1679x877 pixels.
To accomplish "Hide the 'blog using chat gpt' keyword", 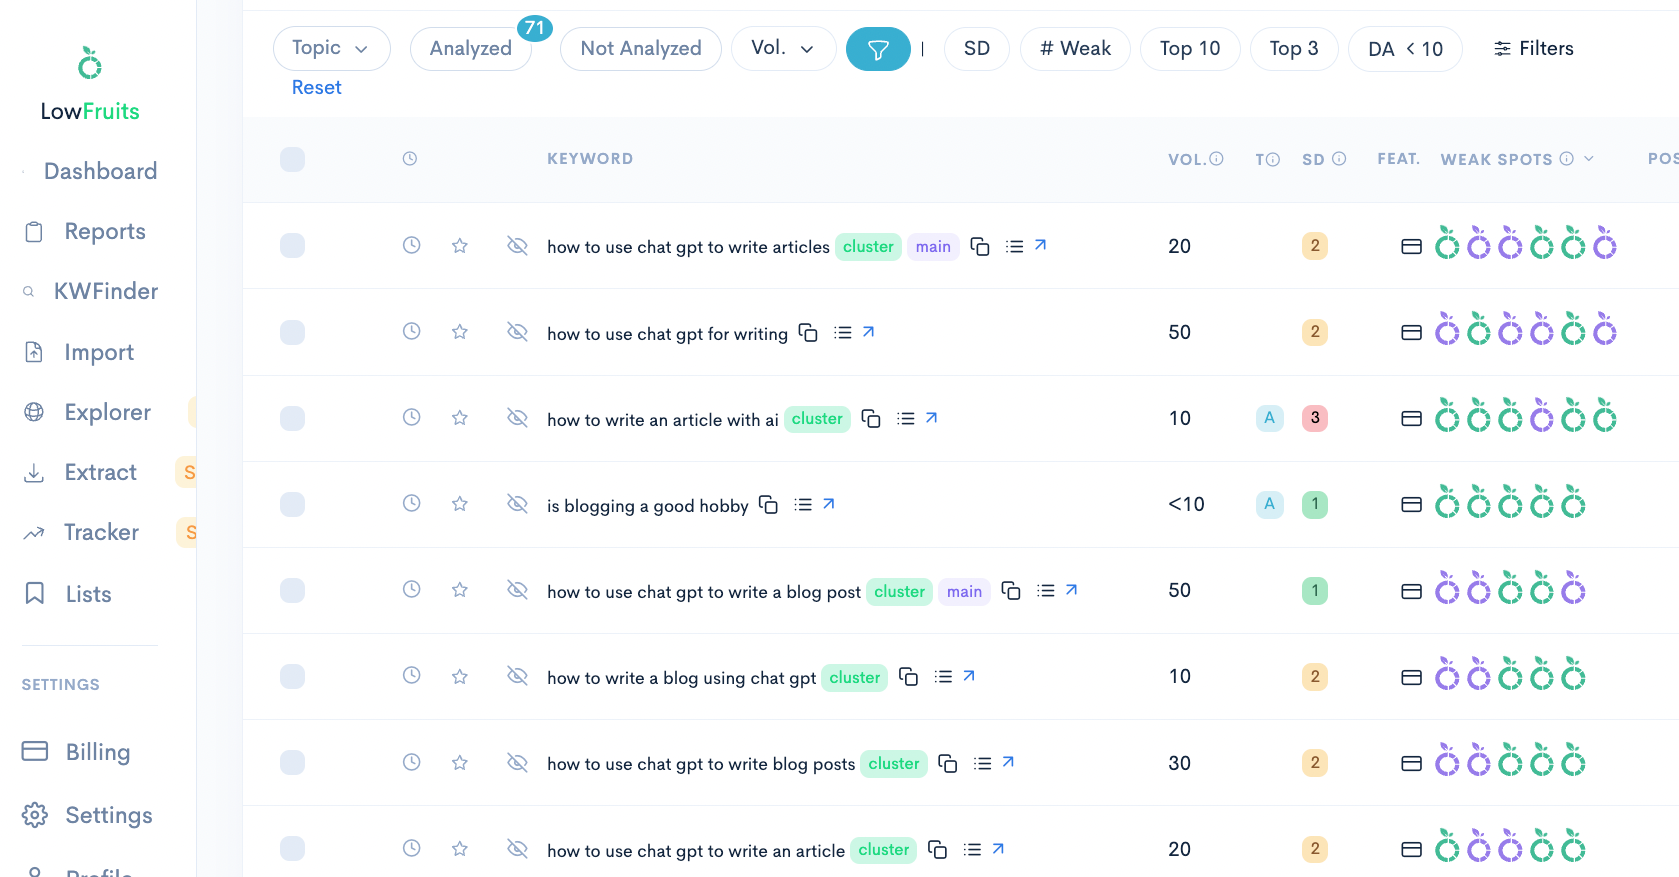I will (517, 676).
